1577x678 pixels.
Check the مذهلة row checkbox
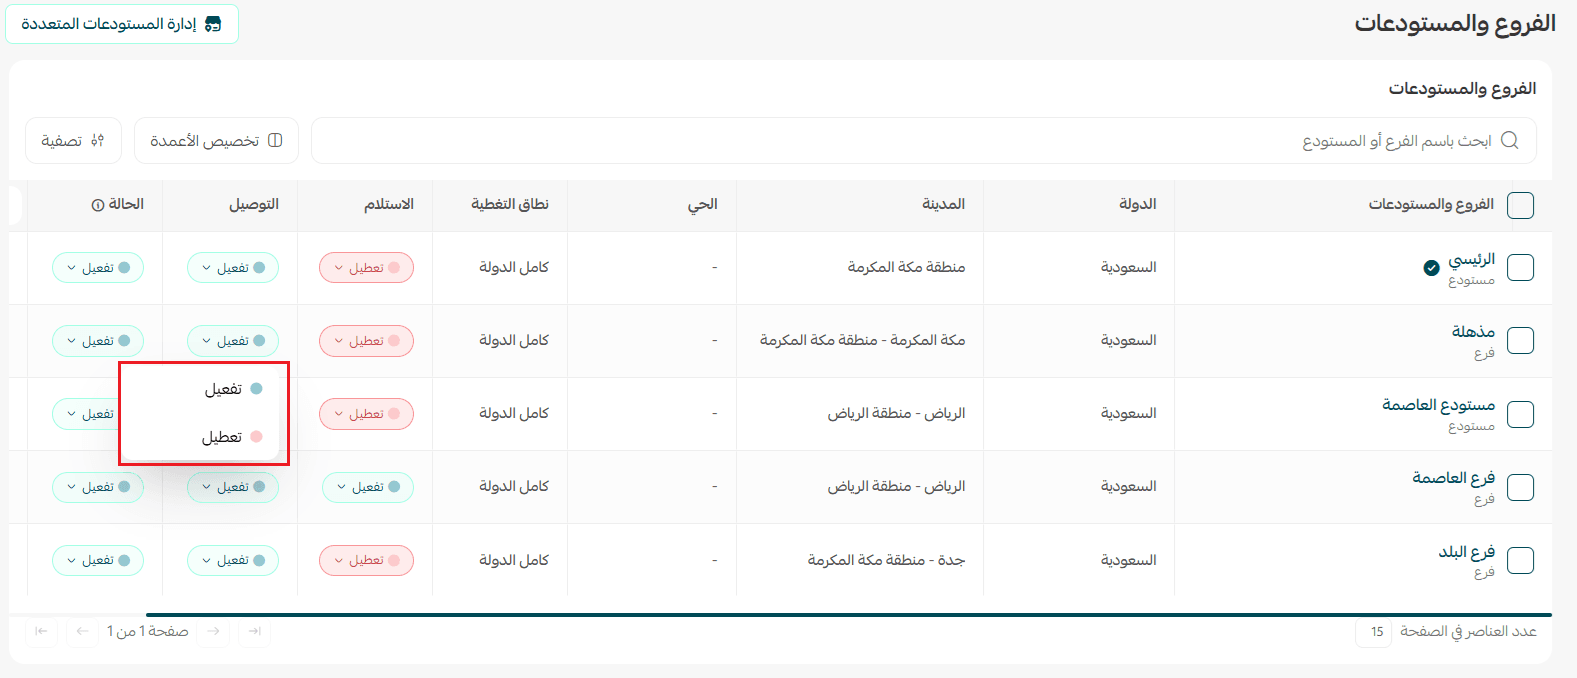1520,341
